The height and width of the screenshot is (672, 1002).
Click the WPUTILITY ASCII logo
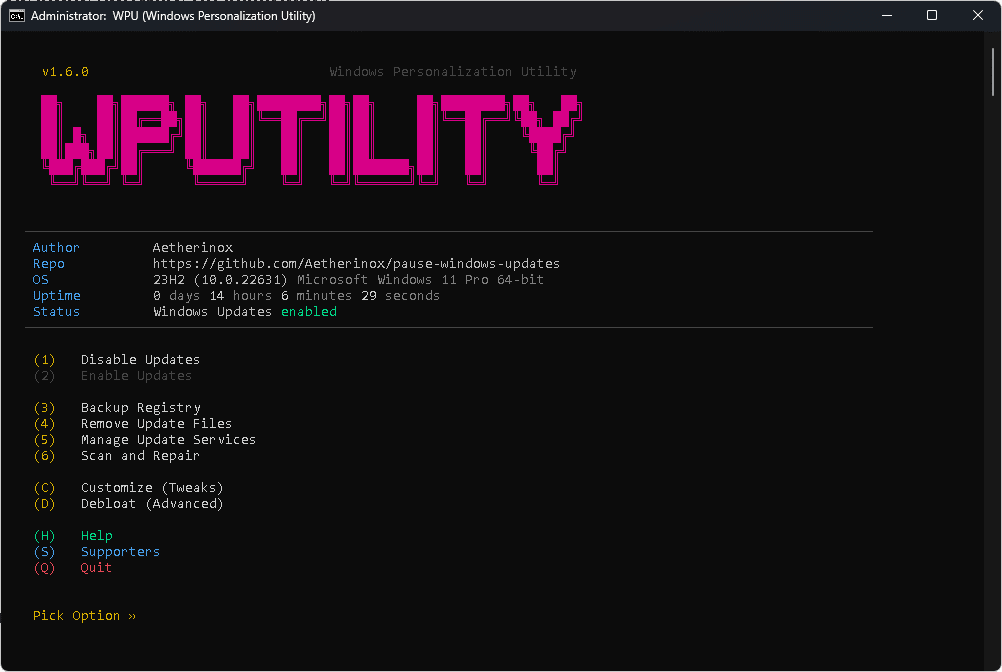click(x=310, y=140)
